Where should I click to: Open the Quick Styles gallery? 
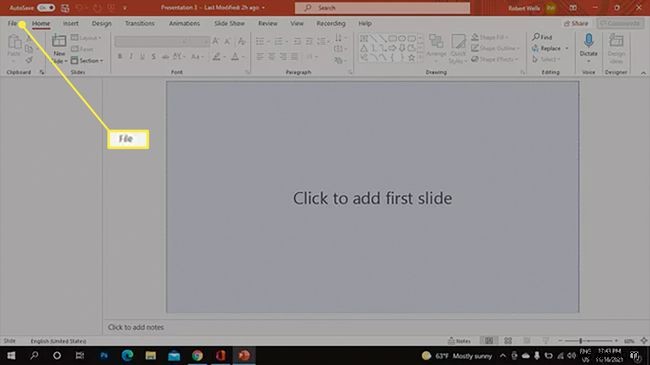coord(458,49)
